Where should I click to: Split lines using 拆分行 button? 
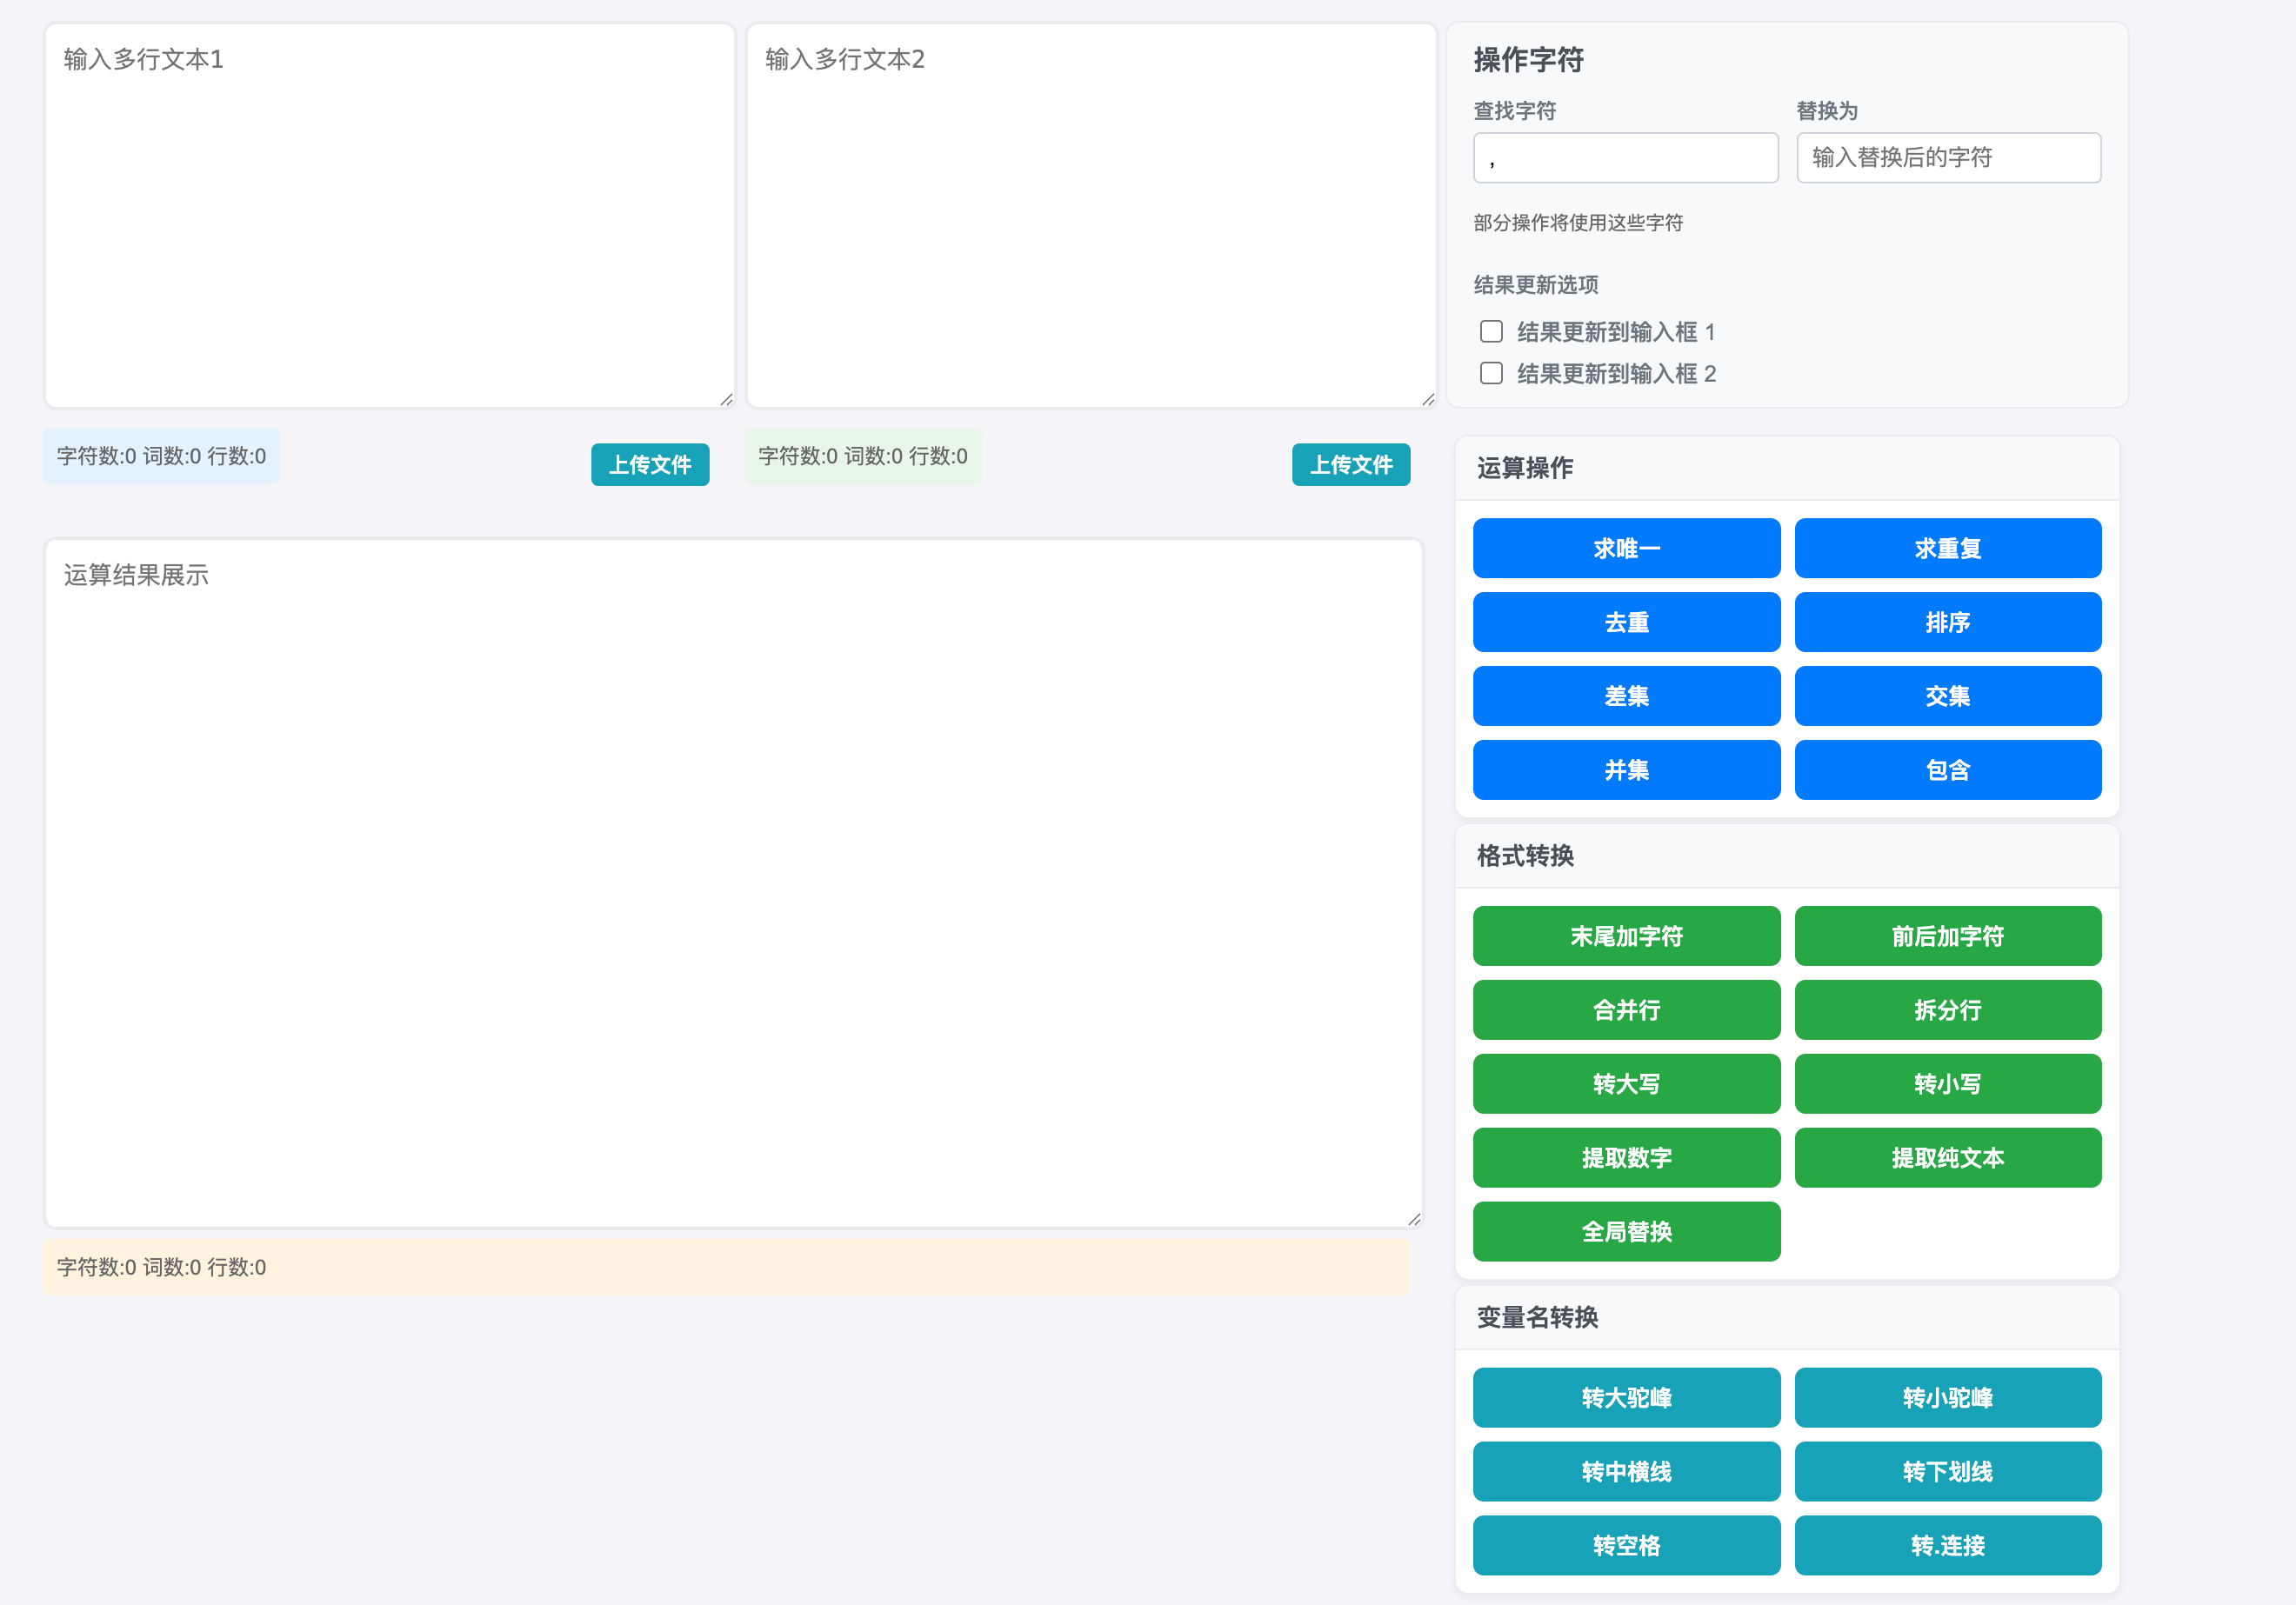[x=1947, y=1010]
